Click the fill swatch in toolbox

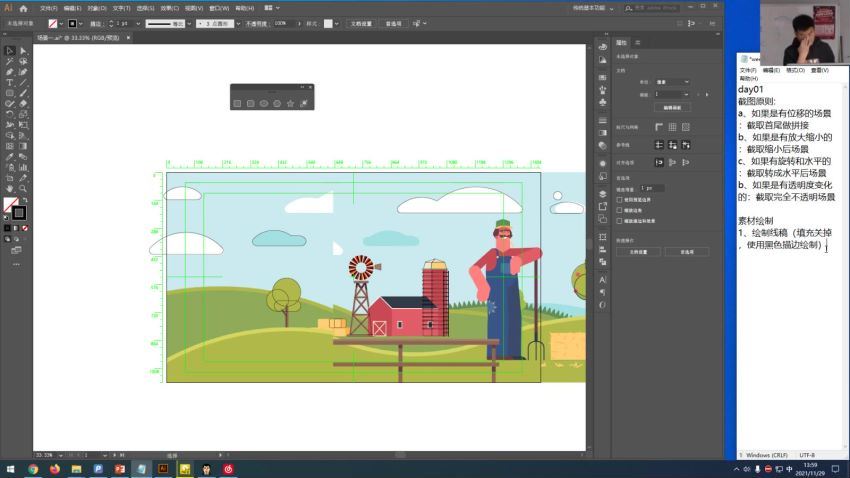10,205
